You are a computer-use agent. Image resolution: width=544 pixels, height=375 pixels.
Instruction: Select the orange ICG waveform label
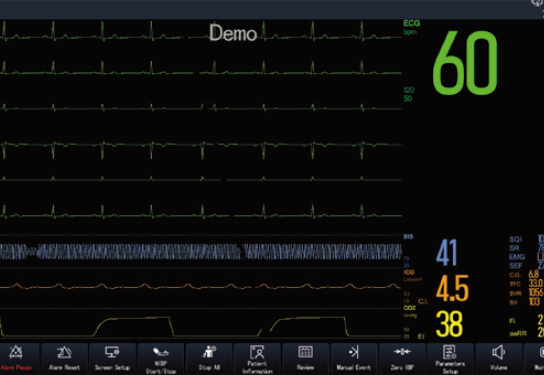point(409,273)
